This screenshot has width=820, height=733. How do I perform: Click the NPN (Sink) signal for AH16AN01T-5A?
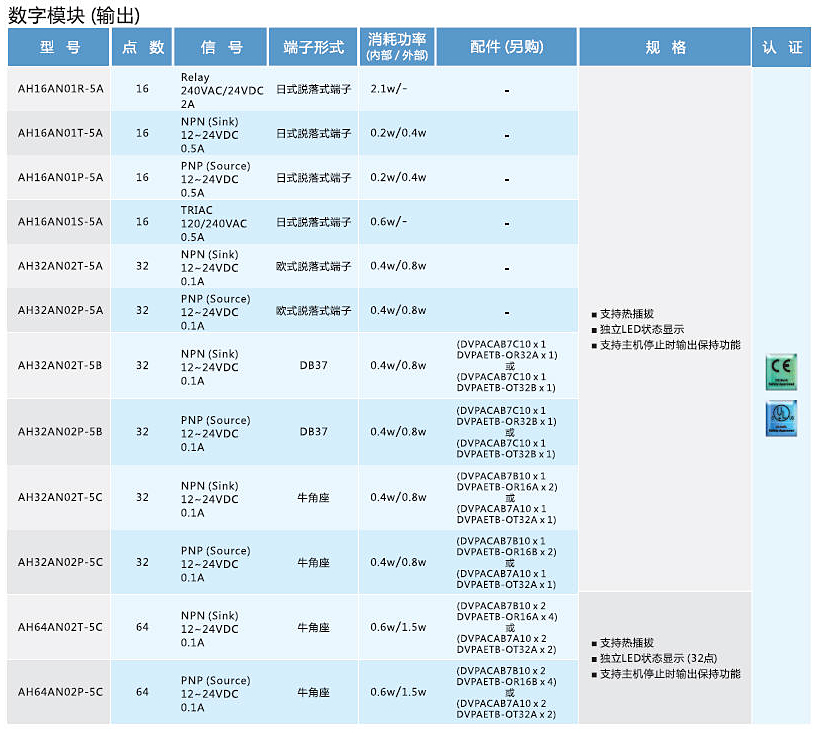[210, 135]
